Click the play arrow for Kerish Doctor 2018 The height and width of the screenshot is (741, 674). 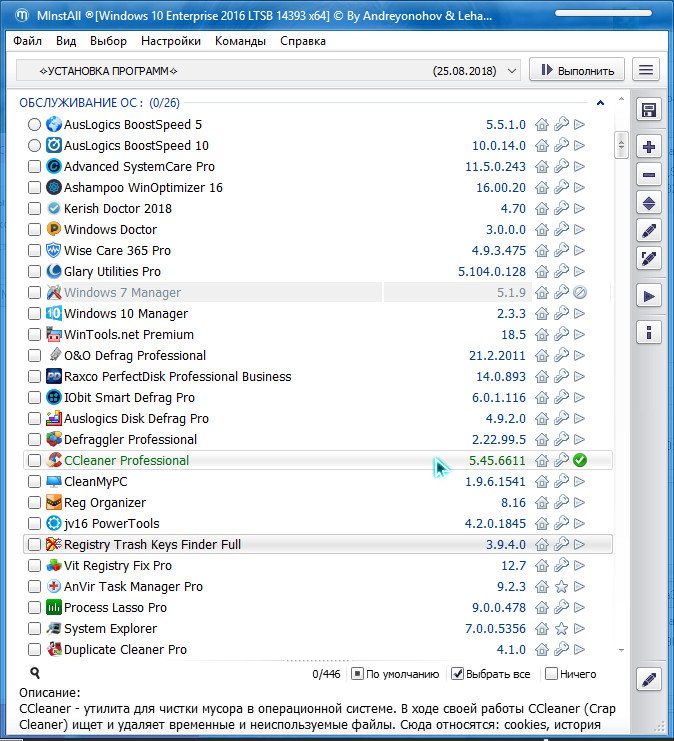point(579,208)
